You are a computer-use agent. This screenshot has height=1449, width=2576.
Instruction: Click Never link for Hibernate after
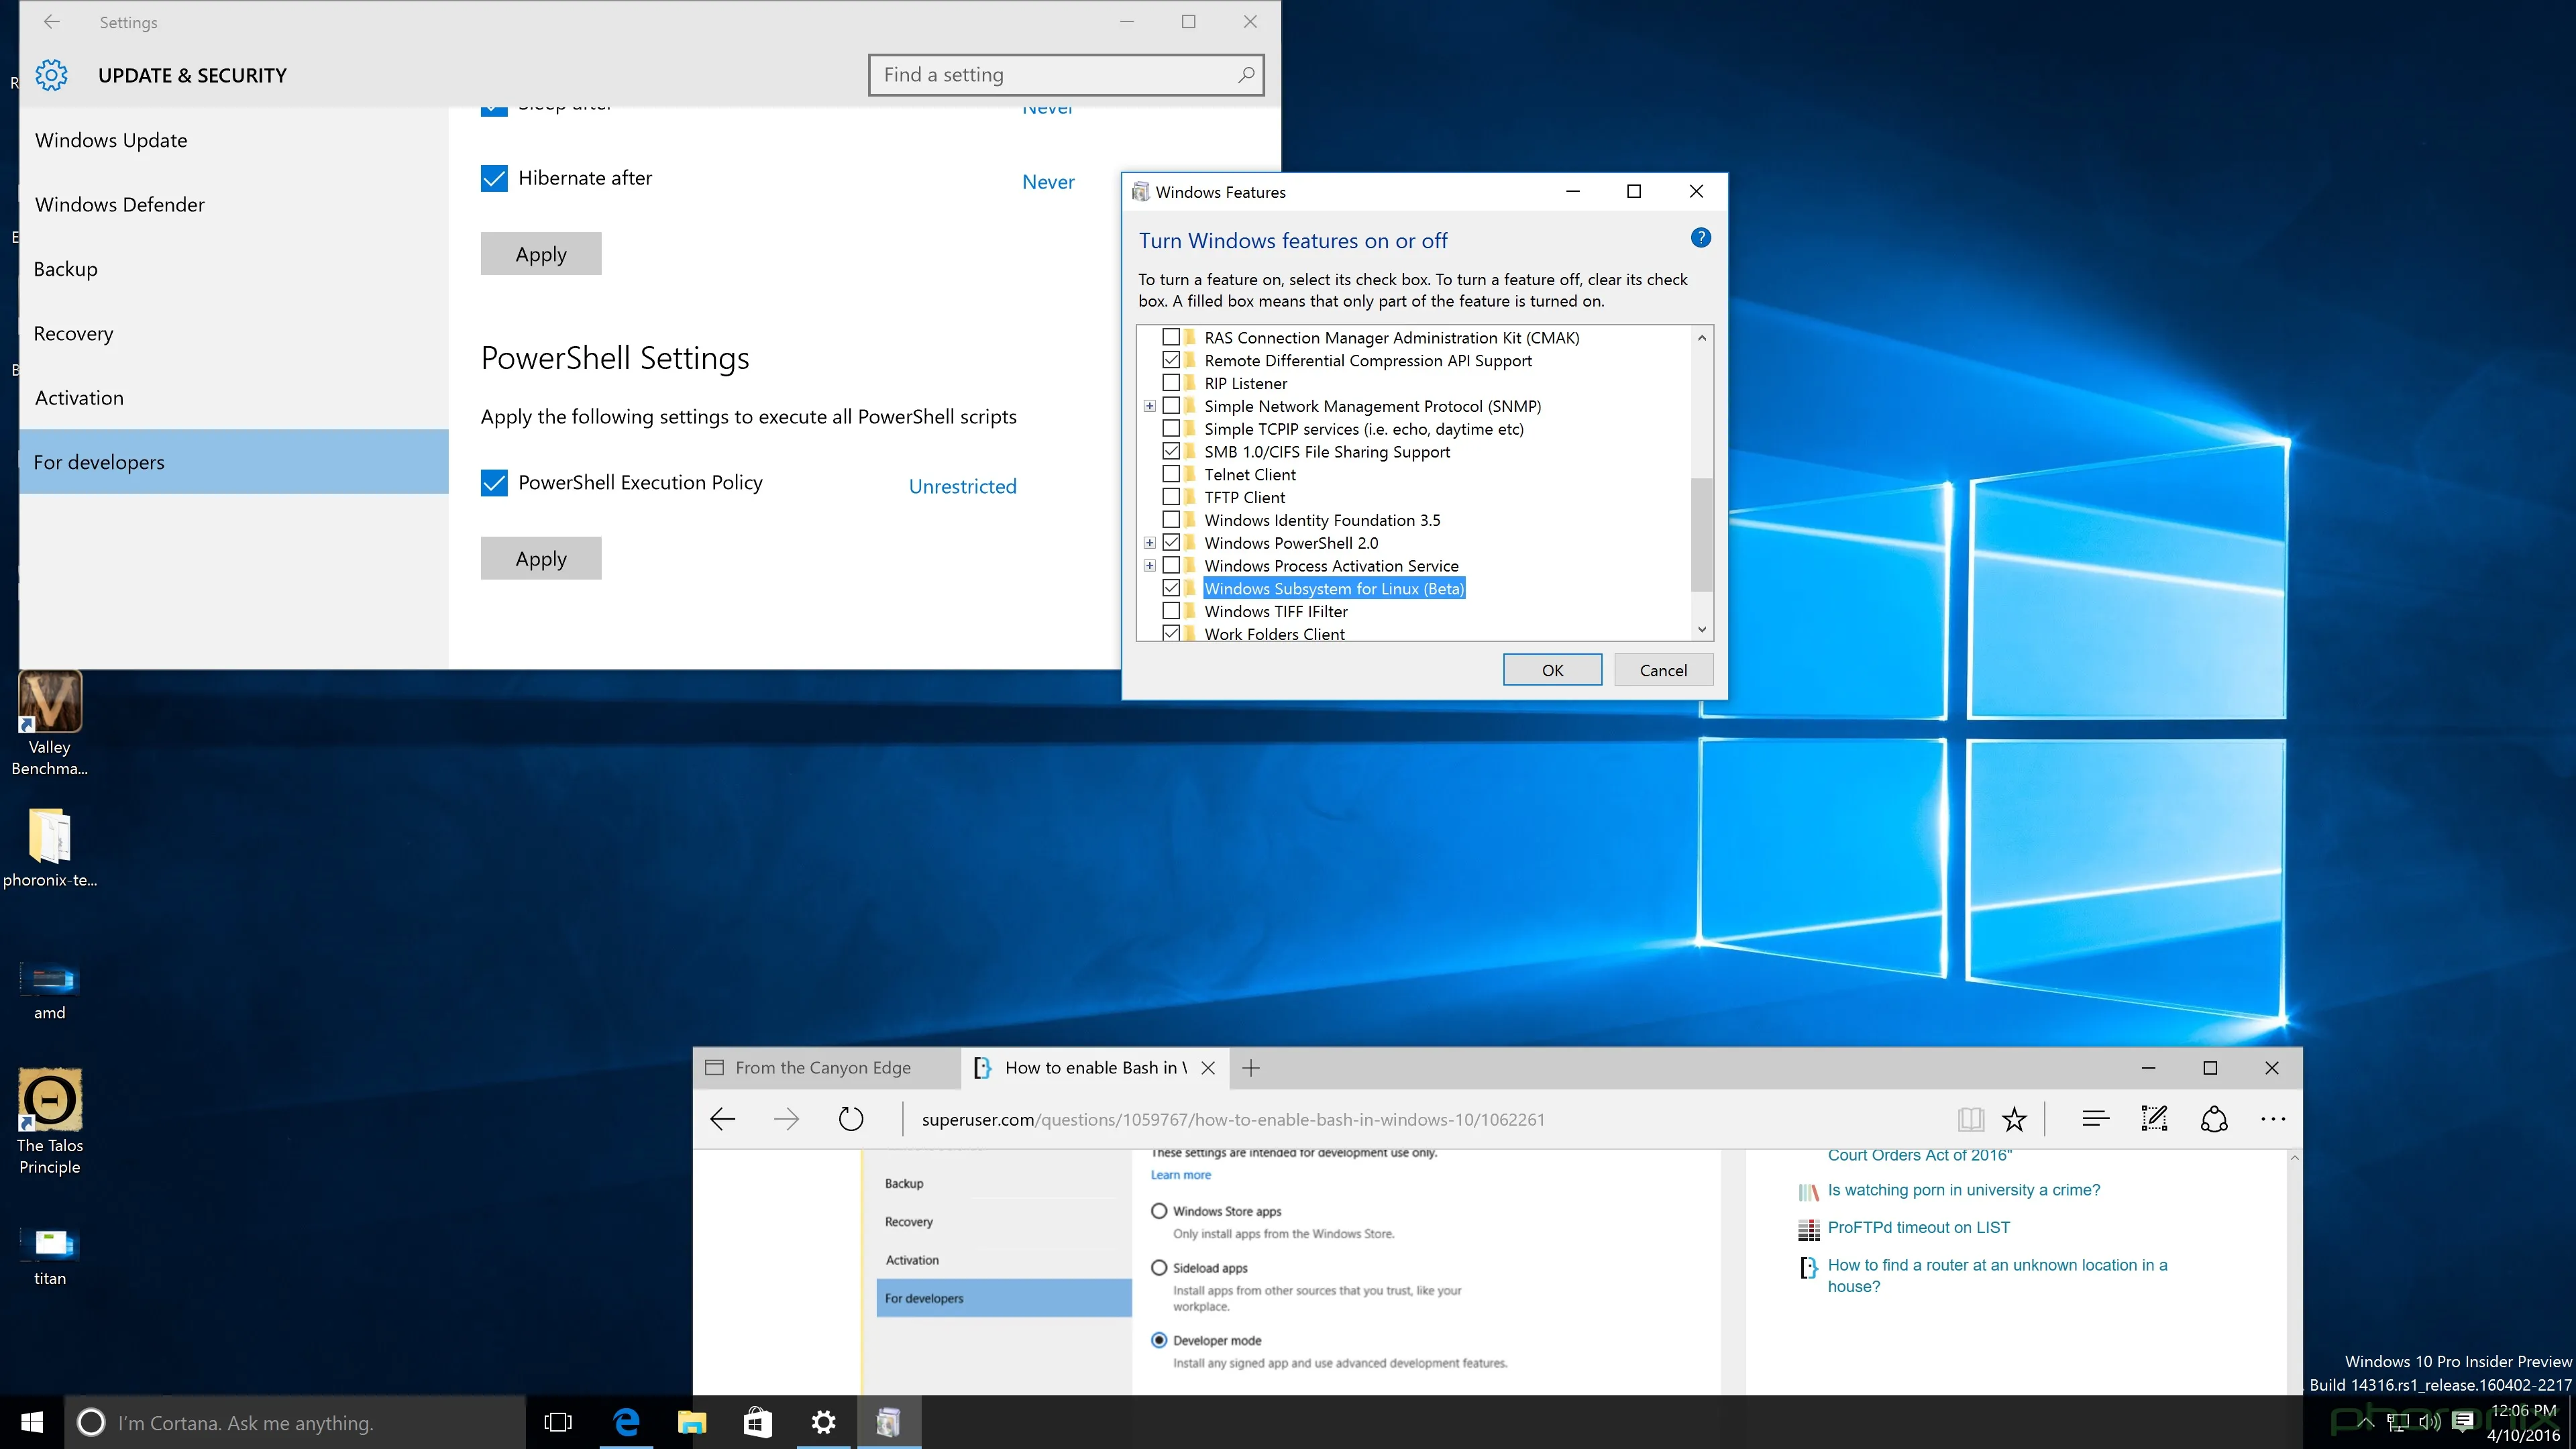tap(1048, 182)
